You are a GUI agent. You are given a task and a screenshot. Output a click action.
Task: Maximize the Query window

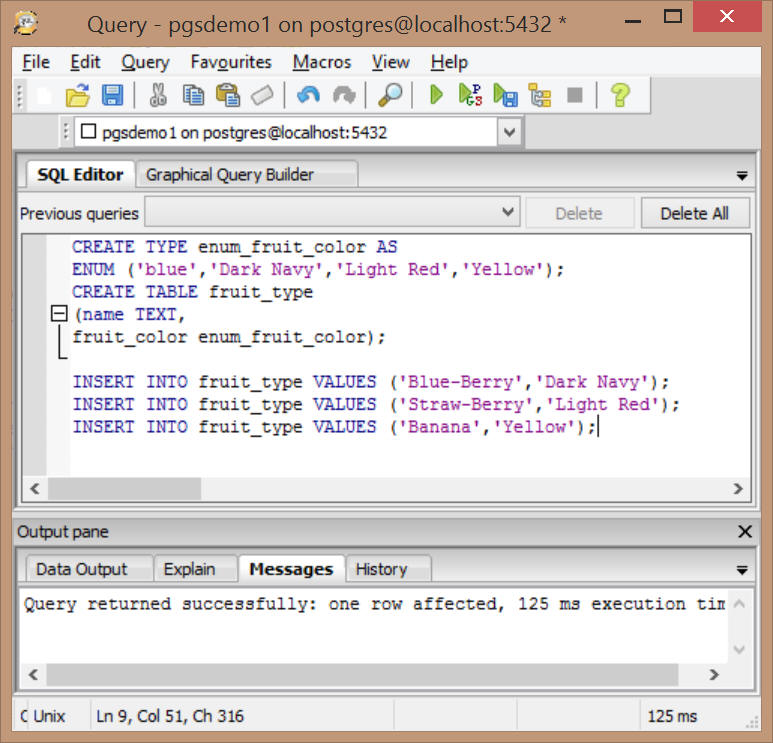point(672,17)
